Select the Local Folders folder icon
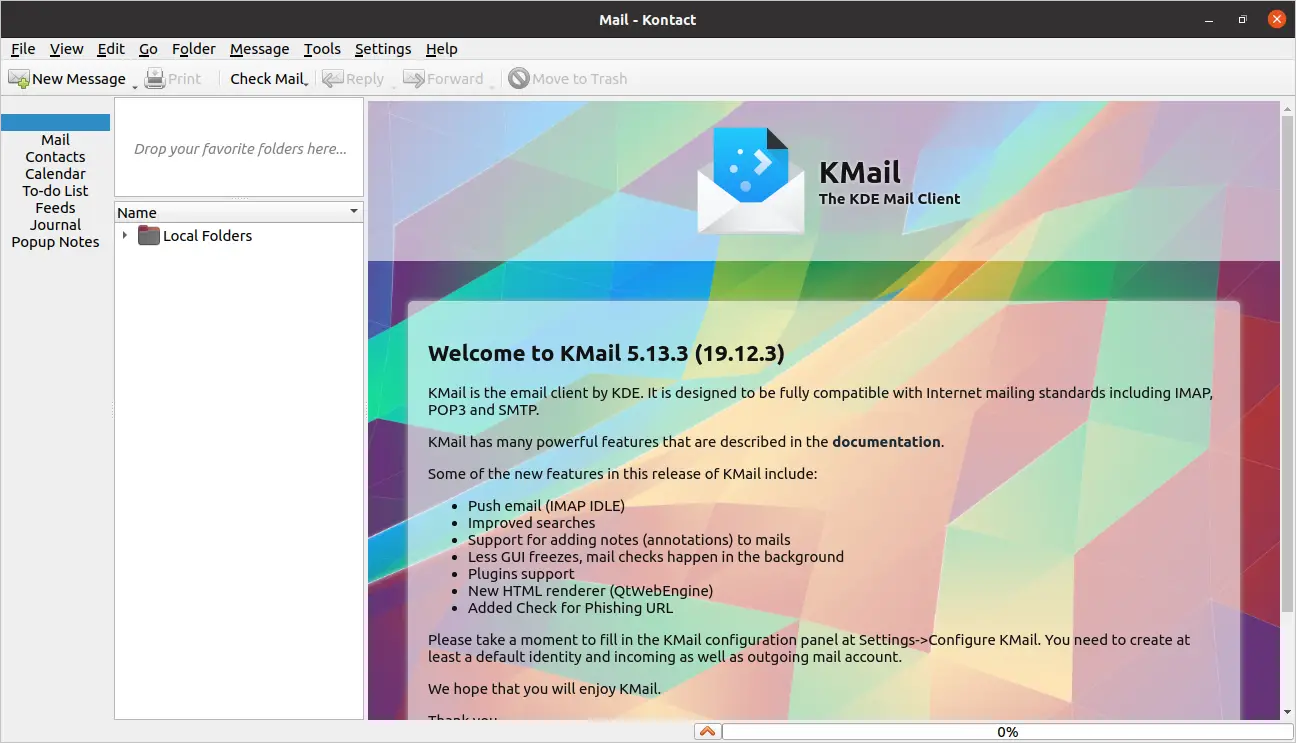Image resolution: width=1296 pixels, height=743 pixels. [x=148, y=235]
